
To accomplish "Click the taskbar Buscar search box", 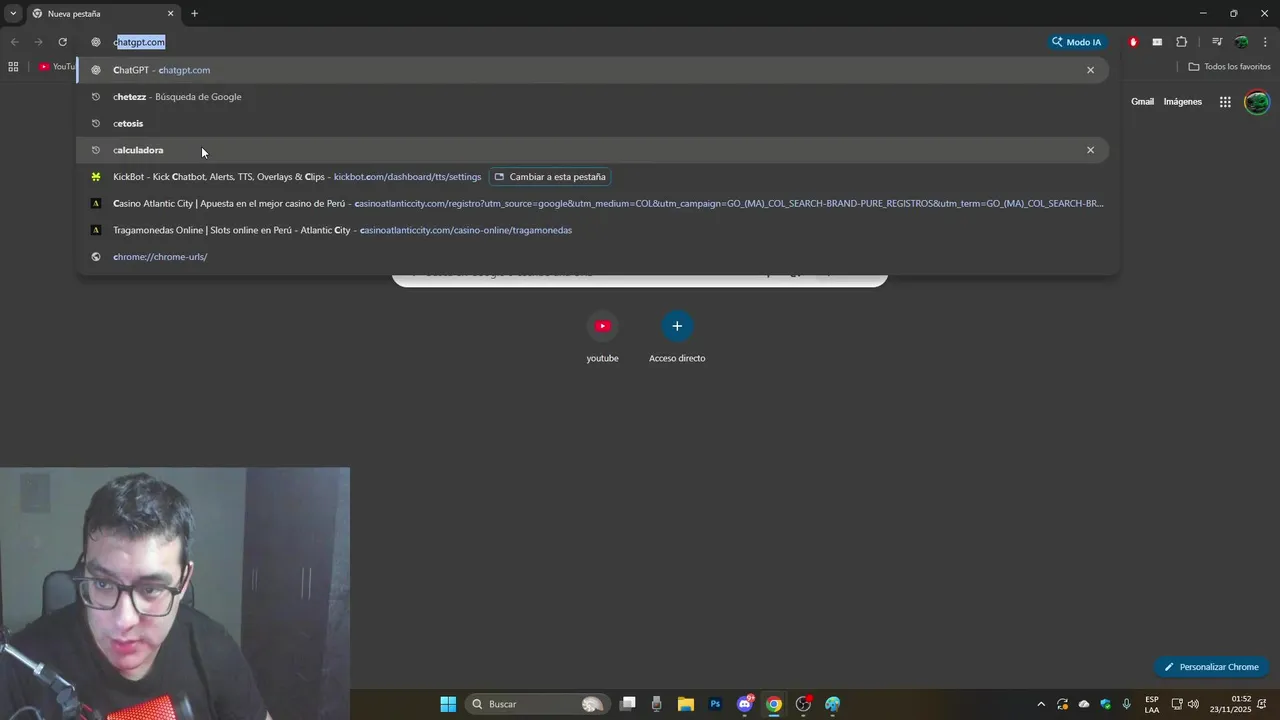I will [x=538, y=704].
